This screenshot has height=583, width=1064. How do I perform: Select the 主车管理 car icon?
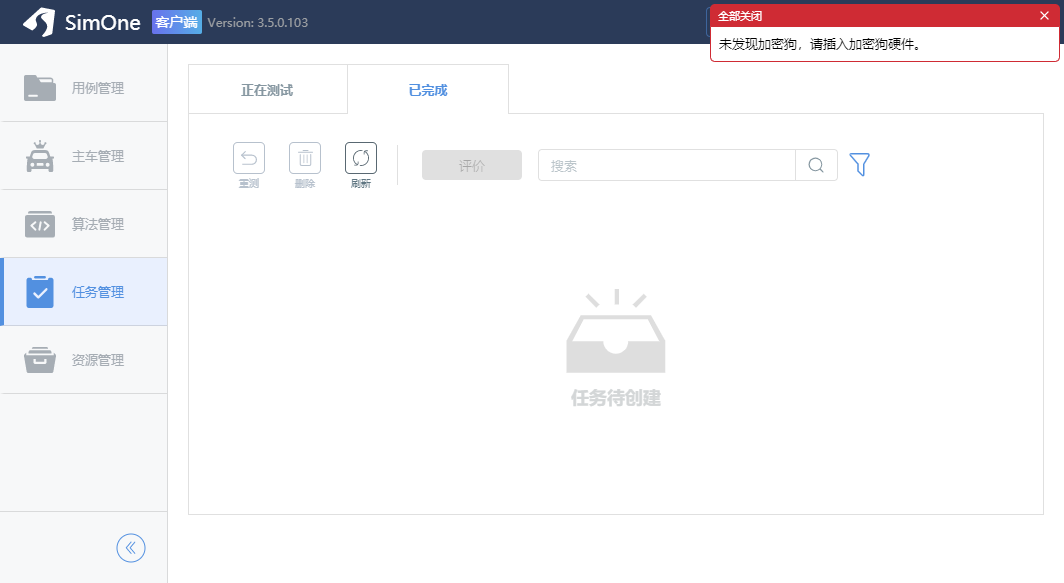pyautogui.click(x=40, y=157)
